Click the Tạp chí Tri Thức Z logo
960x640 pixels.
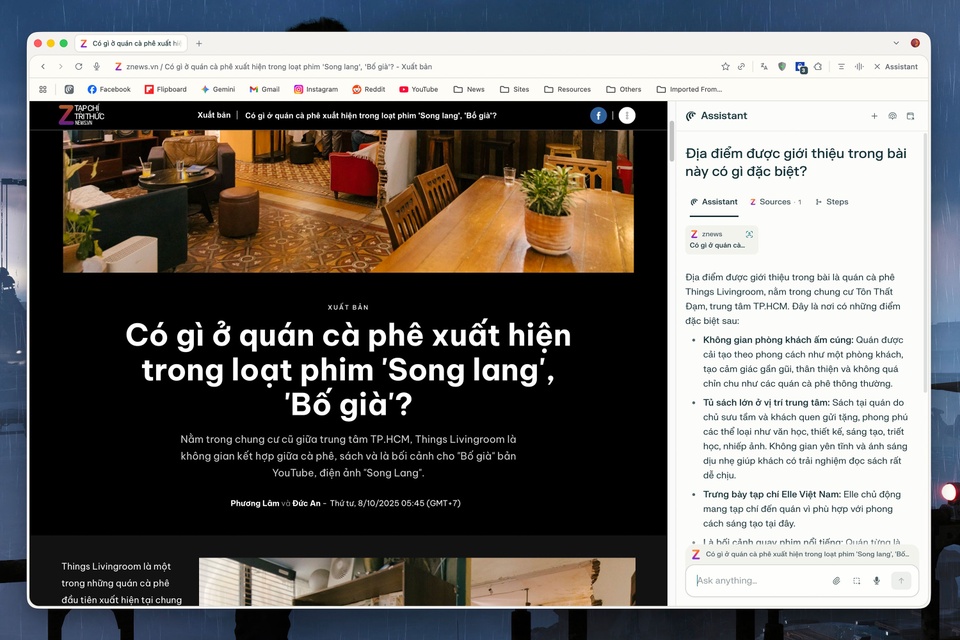pyautogui.click(x=81, y=115)
